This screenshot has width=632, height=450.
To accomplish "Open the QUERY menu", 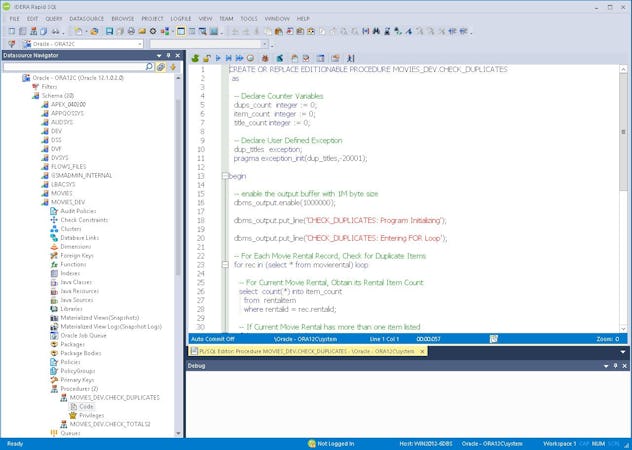I will click(54, 19).
